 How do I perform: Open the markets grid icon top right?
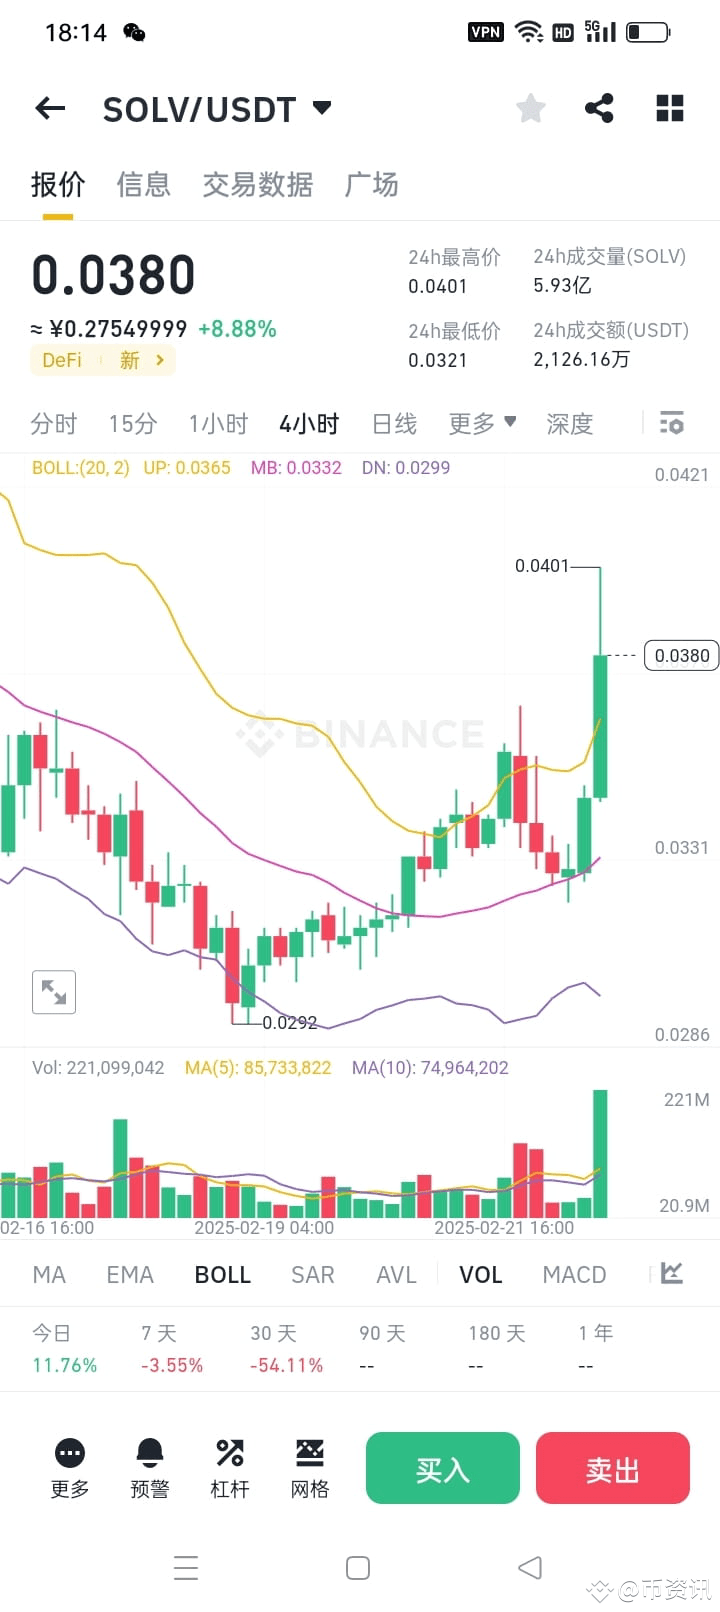click(x=668, y=108)
